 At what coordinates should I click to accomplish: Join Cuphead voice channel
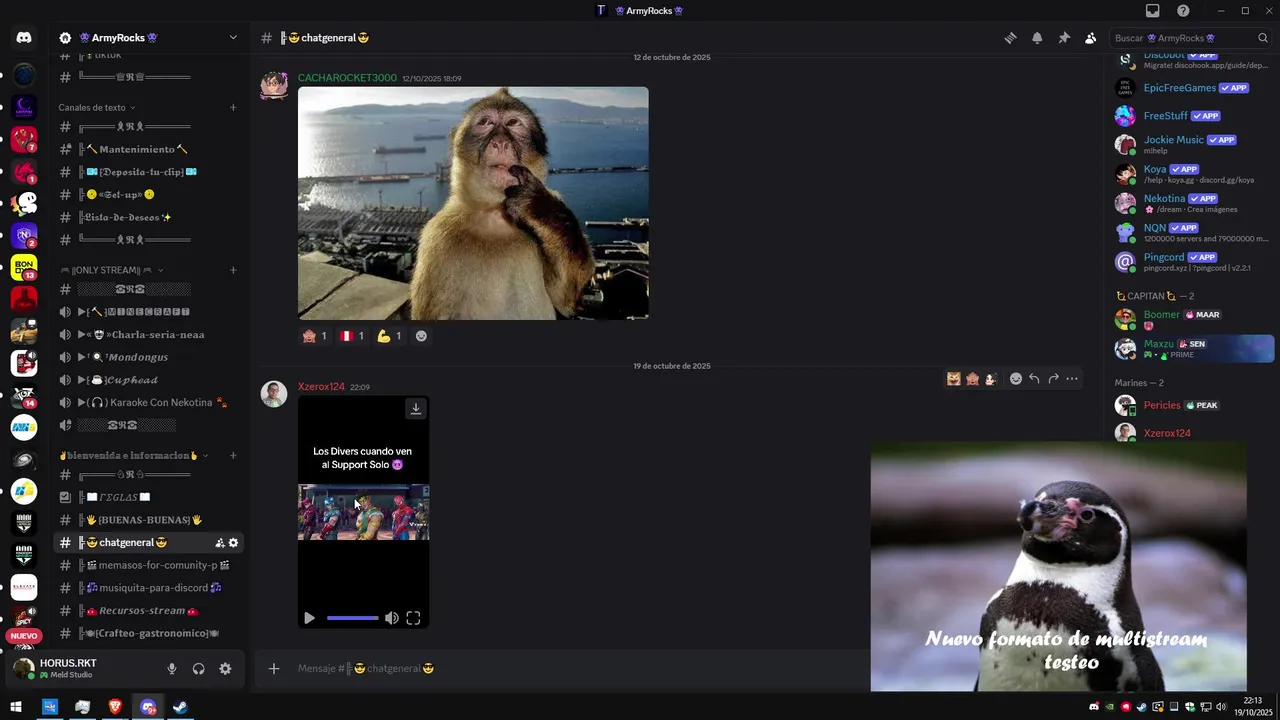pos(148,380)
